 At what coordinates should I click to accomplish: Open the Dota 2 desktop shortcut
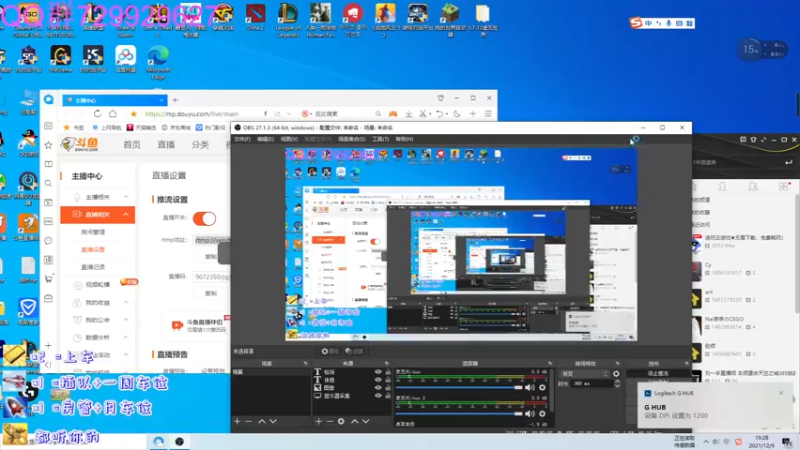tap(255, 18)
